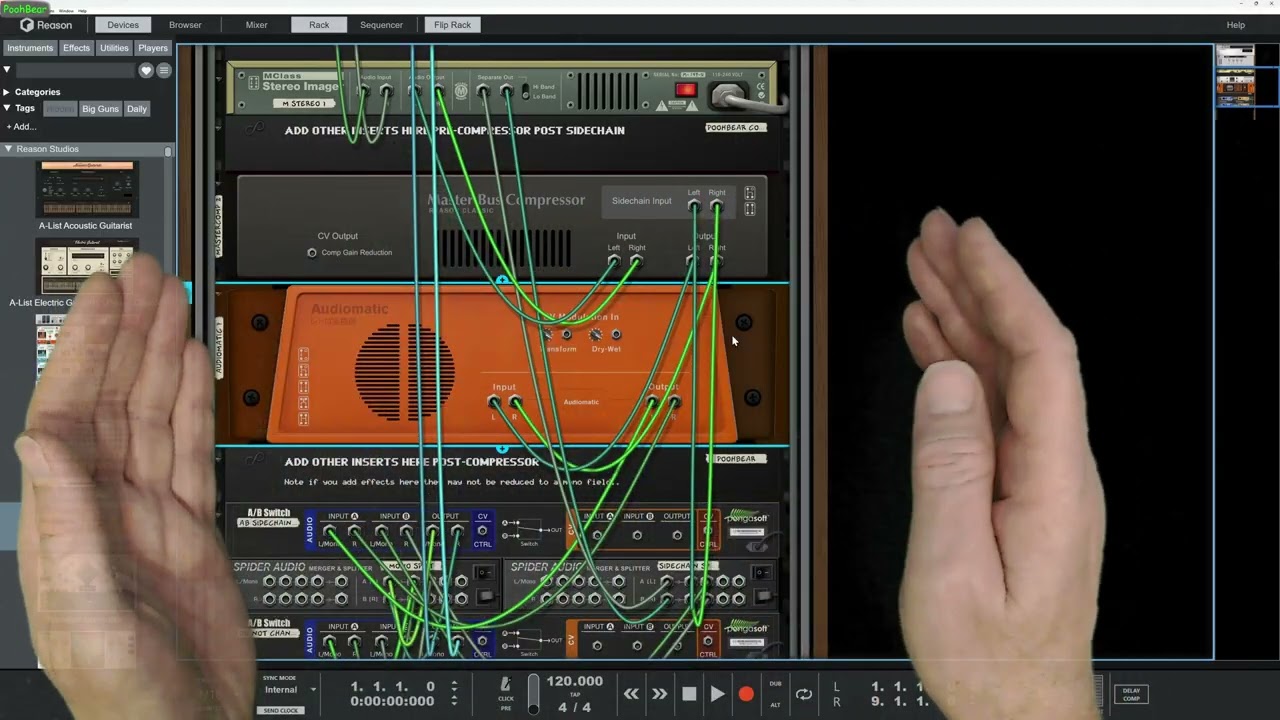Toggle loop mode in the transport
This screenshot has width=1280, height=720.
[804, 693]
